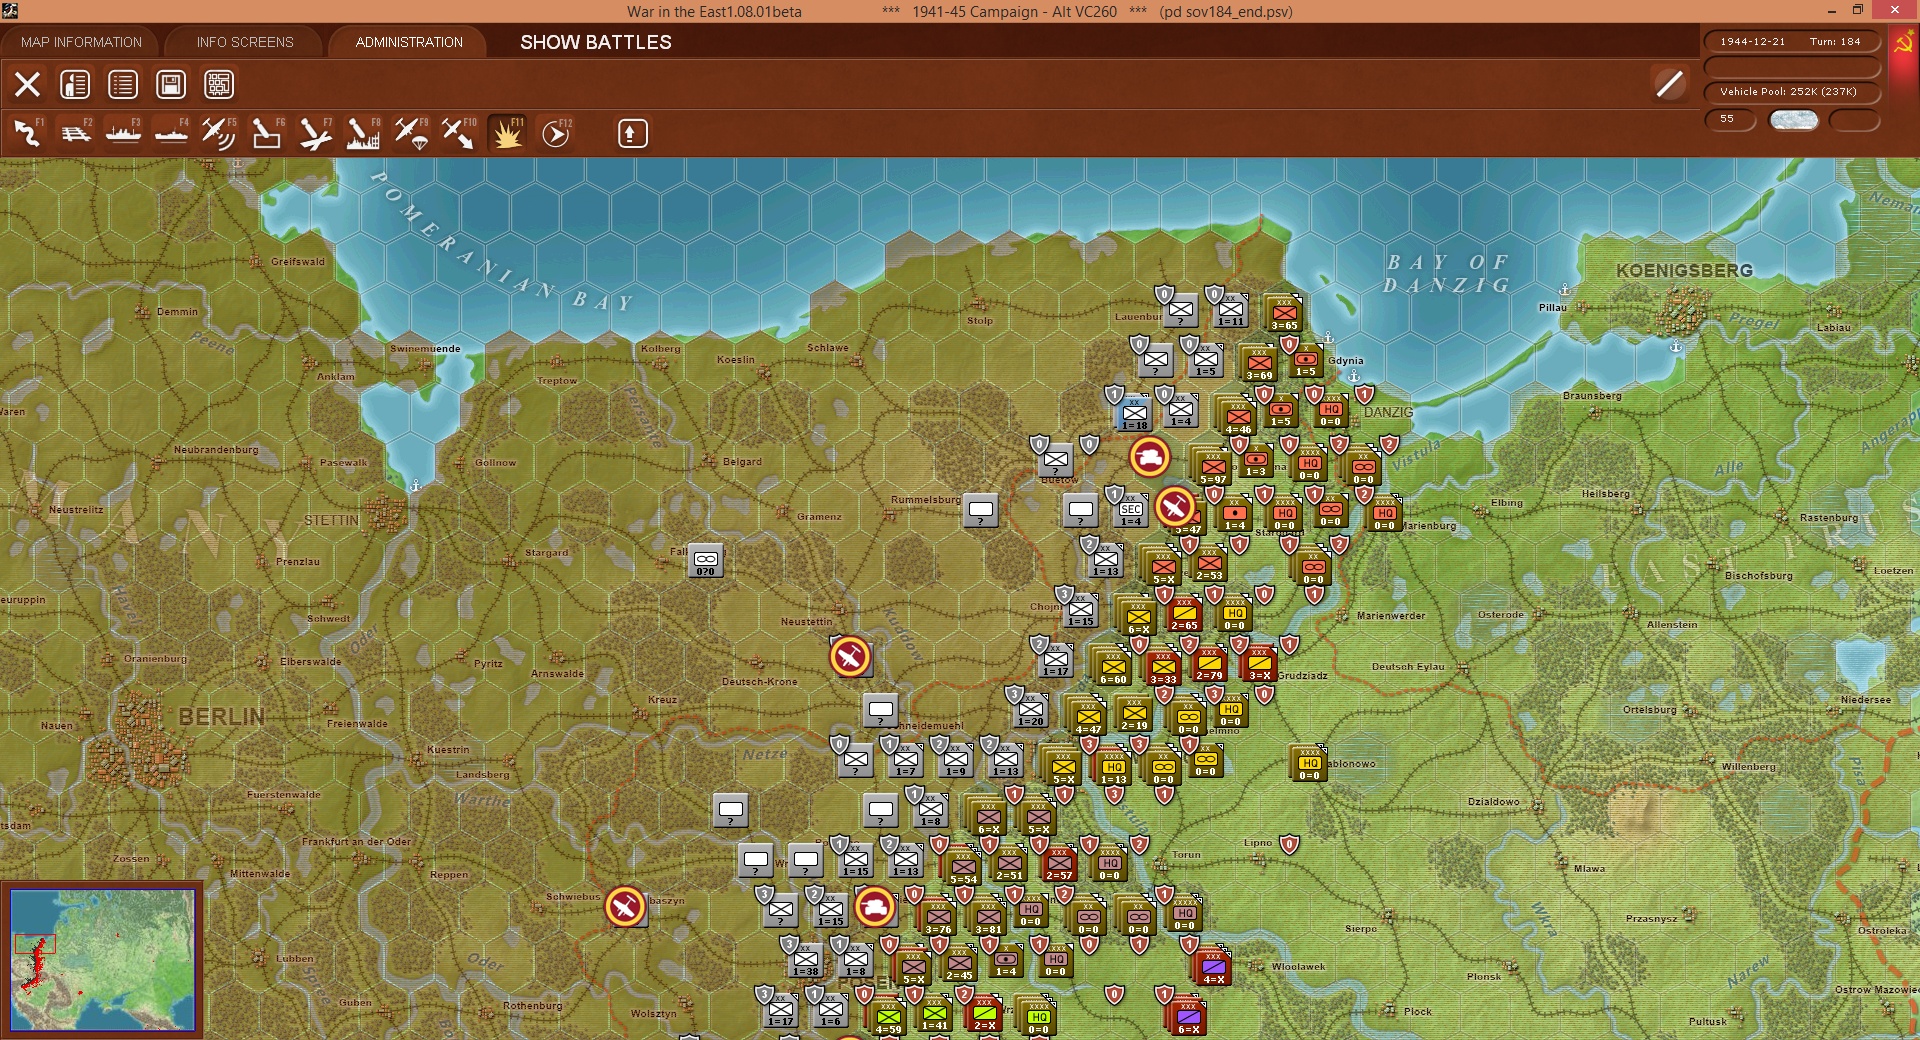This screenshot has width=1920, height=1040.
Task: Open the INFO SCREENS tab
Action: tap(245, 42)
